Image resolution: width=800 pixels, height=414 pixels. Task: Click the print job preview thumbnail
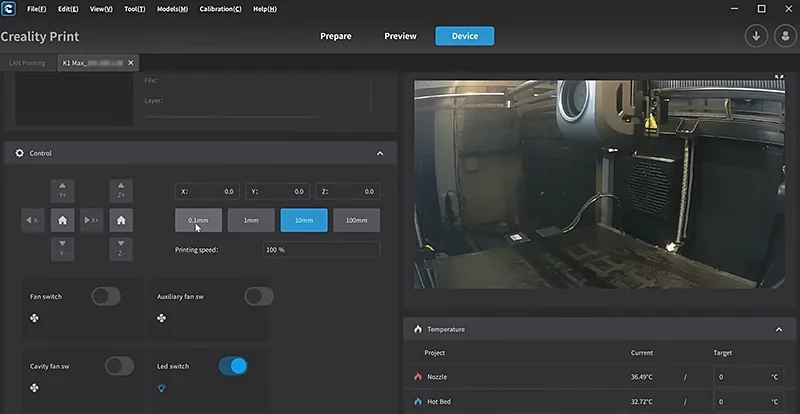[74, 100]
